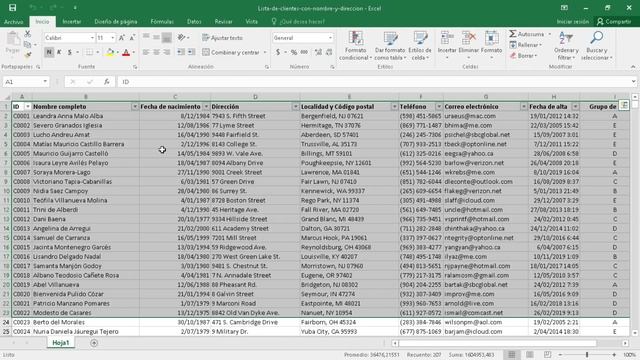Toggle Bold (N) formatting
640x360 pixels.
click(x=49, y=52)
